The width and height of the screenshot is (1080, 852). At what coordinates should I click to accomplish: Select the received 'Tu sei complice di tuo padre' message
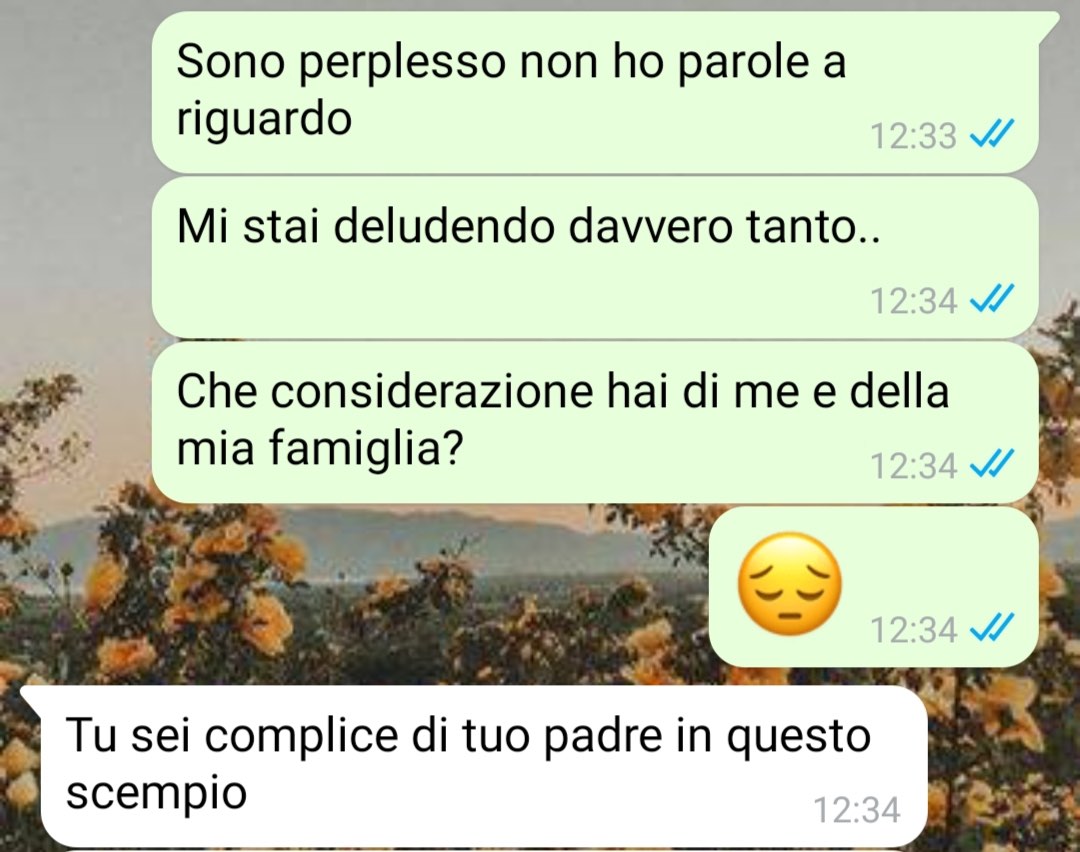484,766
